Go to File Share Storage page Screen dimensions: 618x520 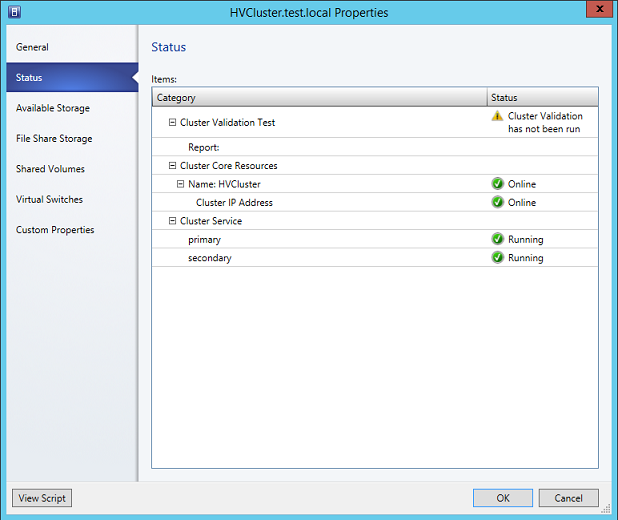coord(54,139)
